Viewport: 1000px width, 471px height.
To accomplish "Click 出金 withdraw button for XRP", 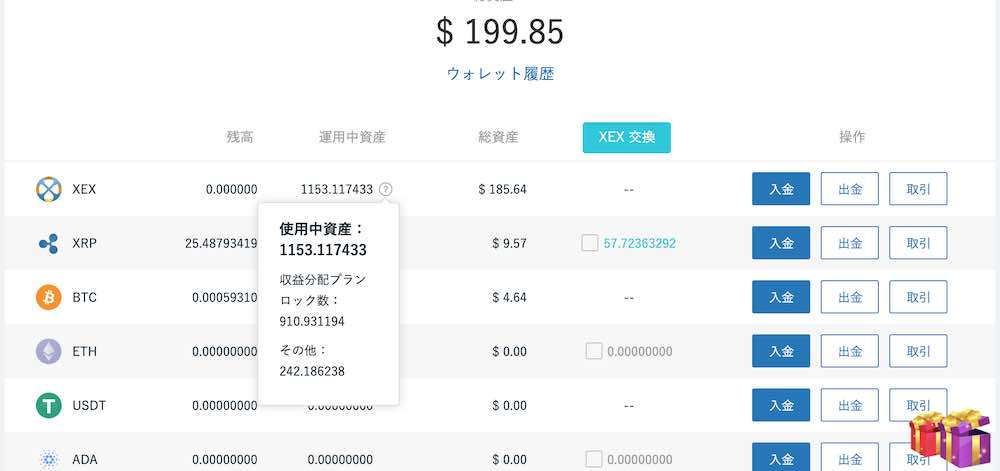I will tap(849, 243).
